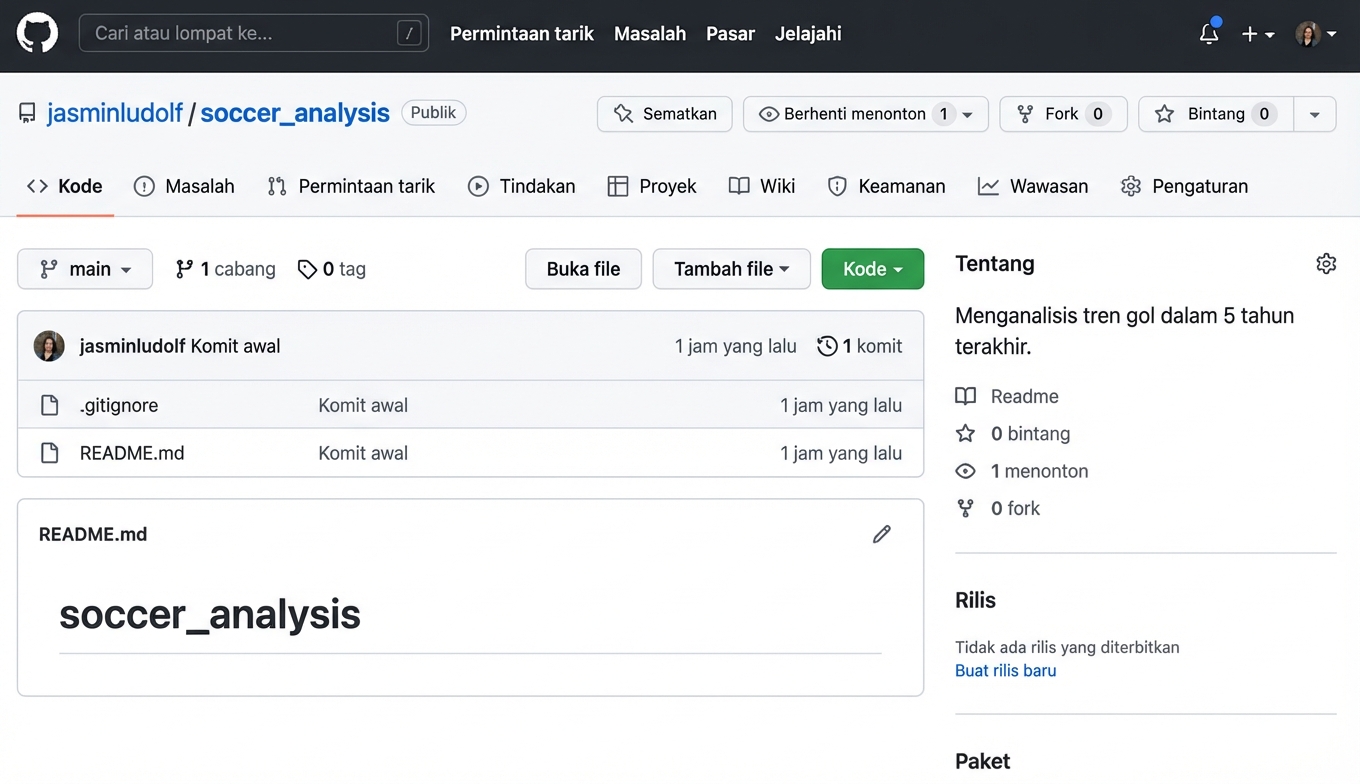Open the 0 bintang stargazers link

[x=1013, y=434]
